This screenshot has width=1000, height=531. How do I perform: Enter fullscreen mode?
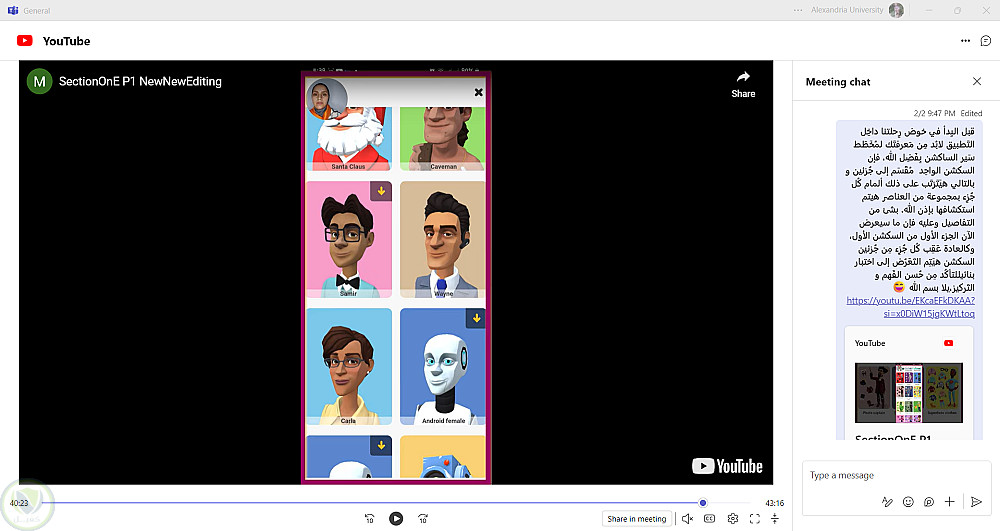pyautogui.click(x=755, y=519)
